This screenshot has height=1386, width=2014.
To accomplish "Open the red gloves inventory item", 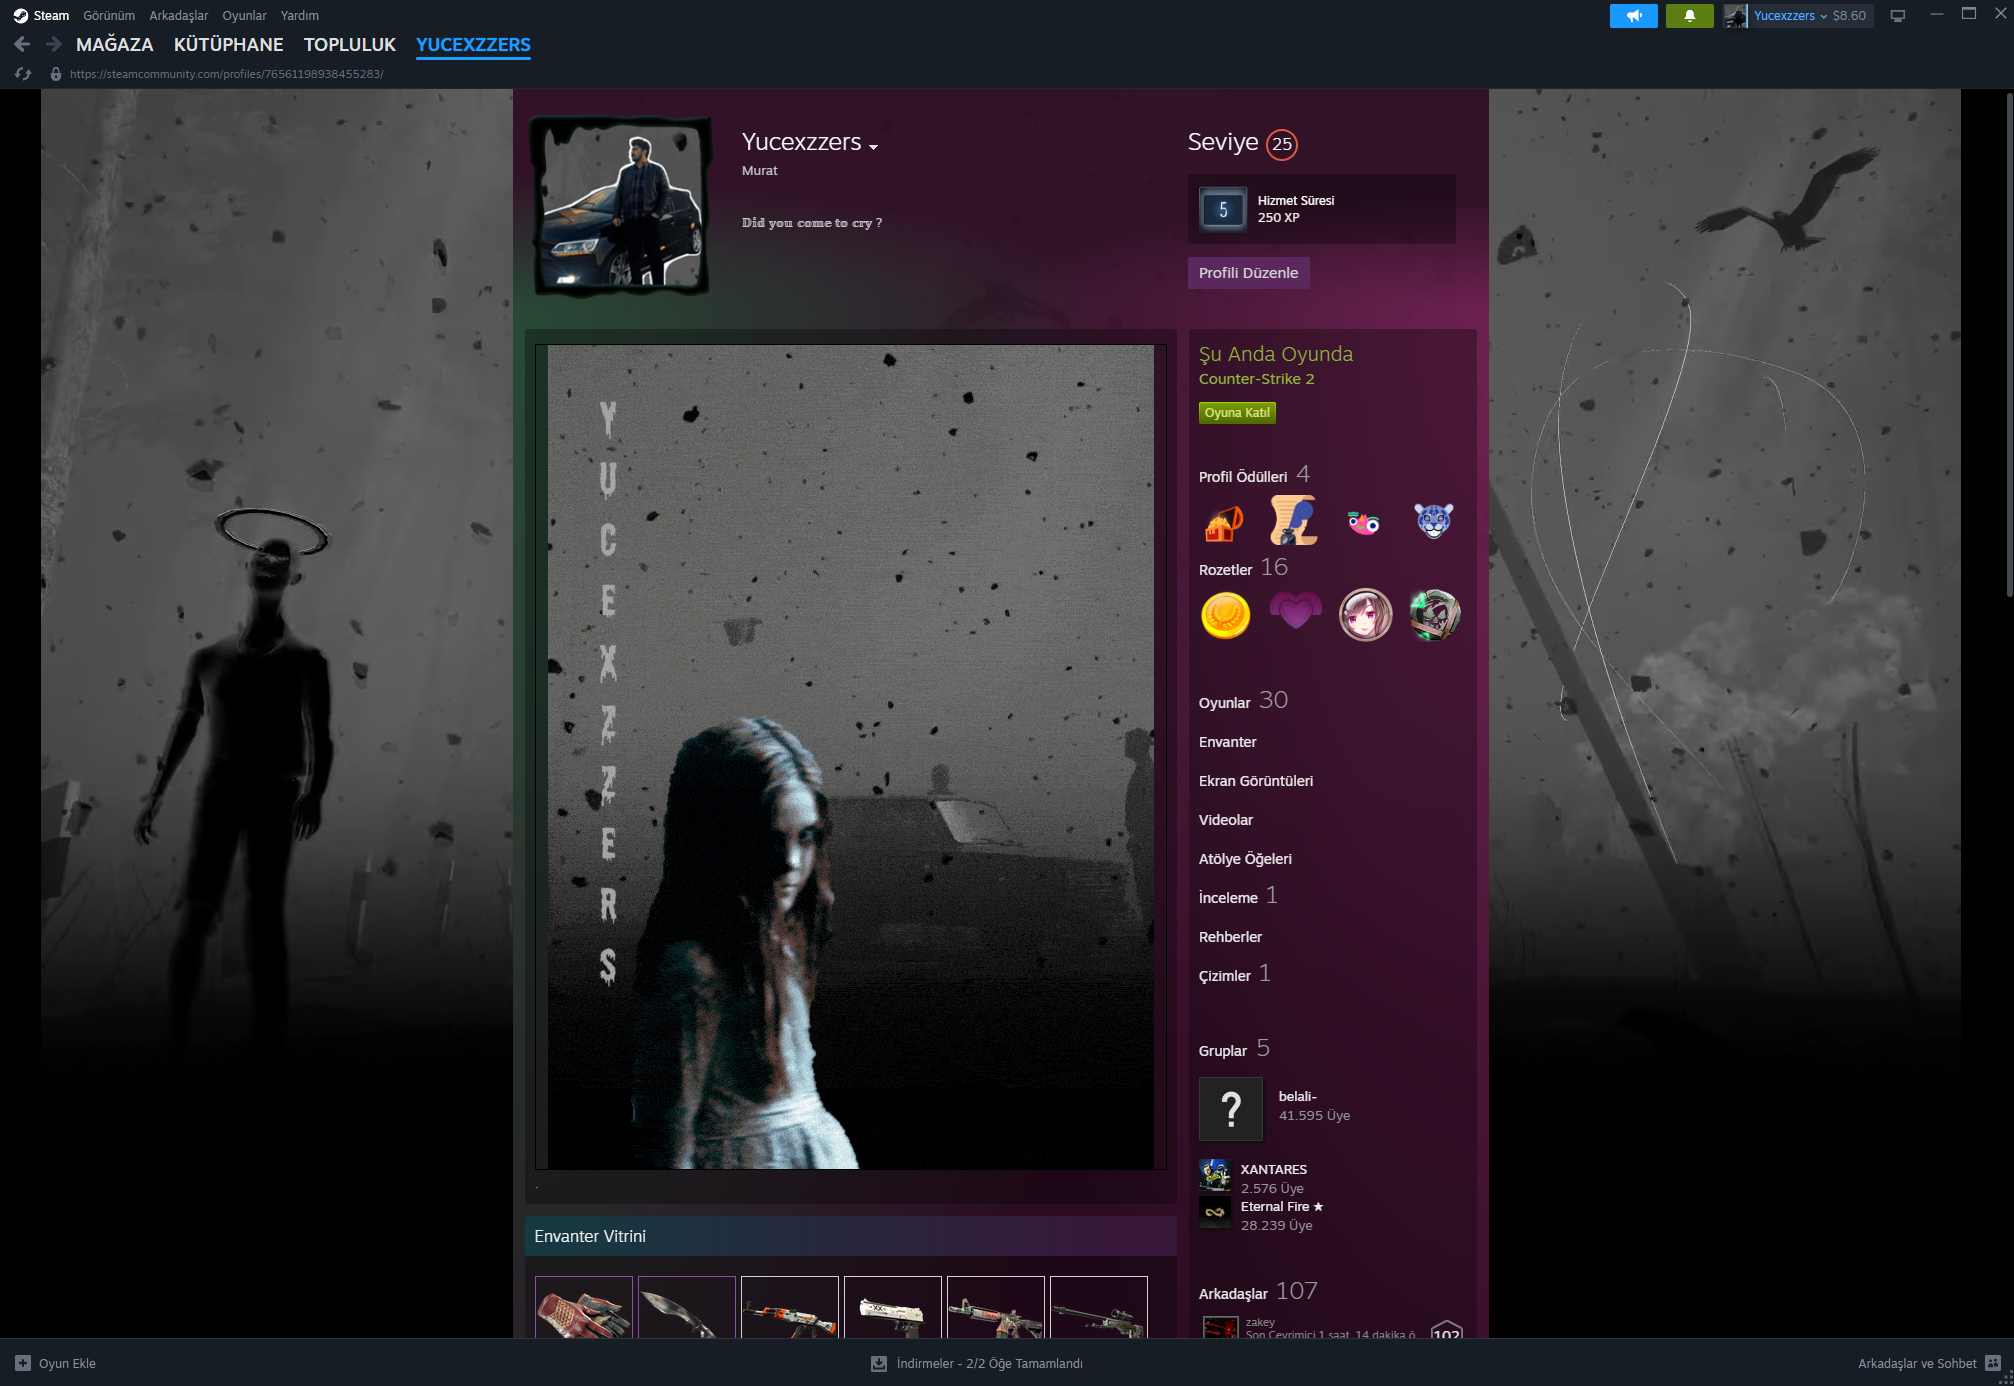I will tap(584, 1307).
